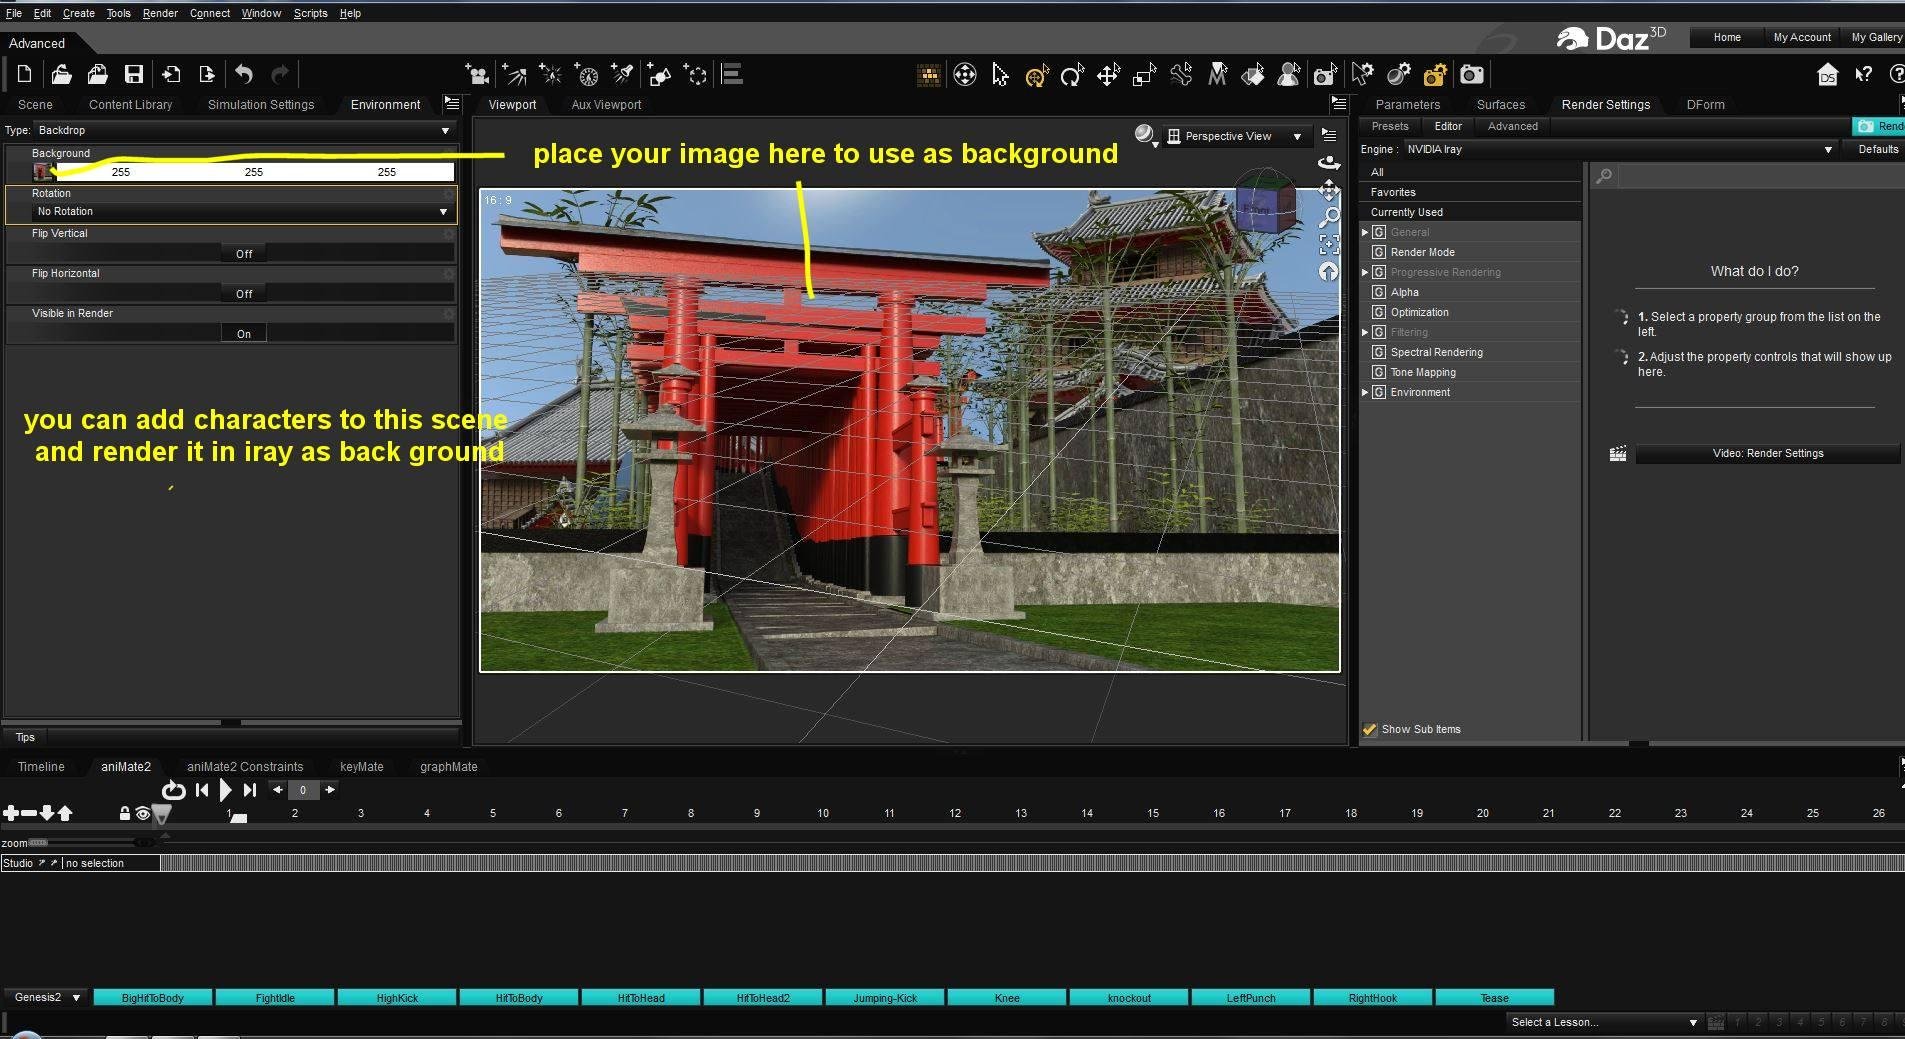This screenshot has height=1039, width=1905.
Task: Select the Translate move tool
Action: tap(1108, 75)
